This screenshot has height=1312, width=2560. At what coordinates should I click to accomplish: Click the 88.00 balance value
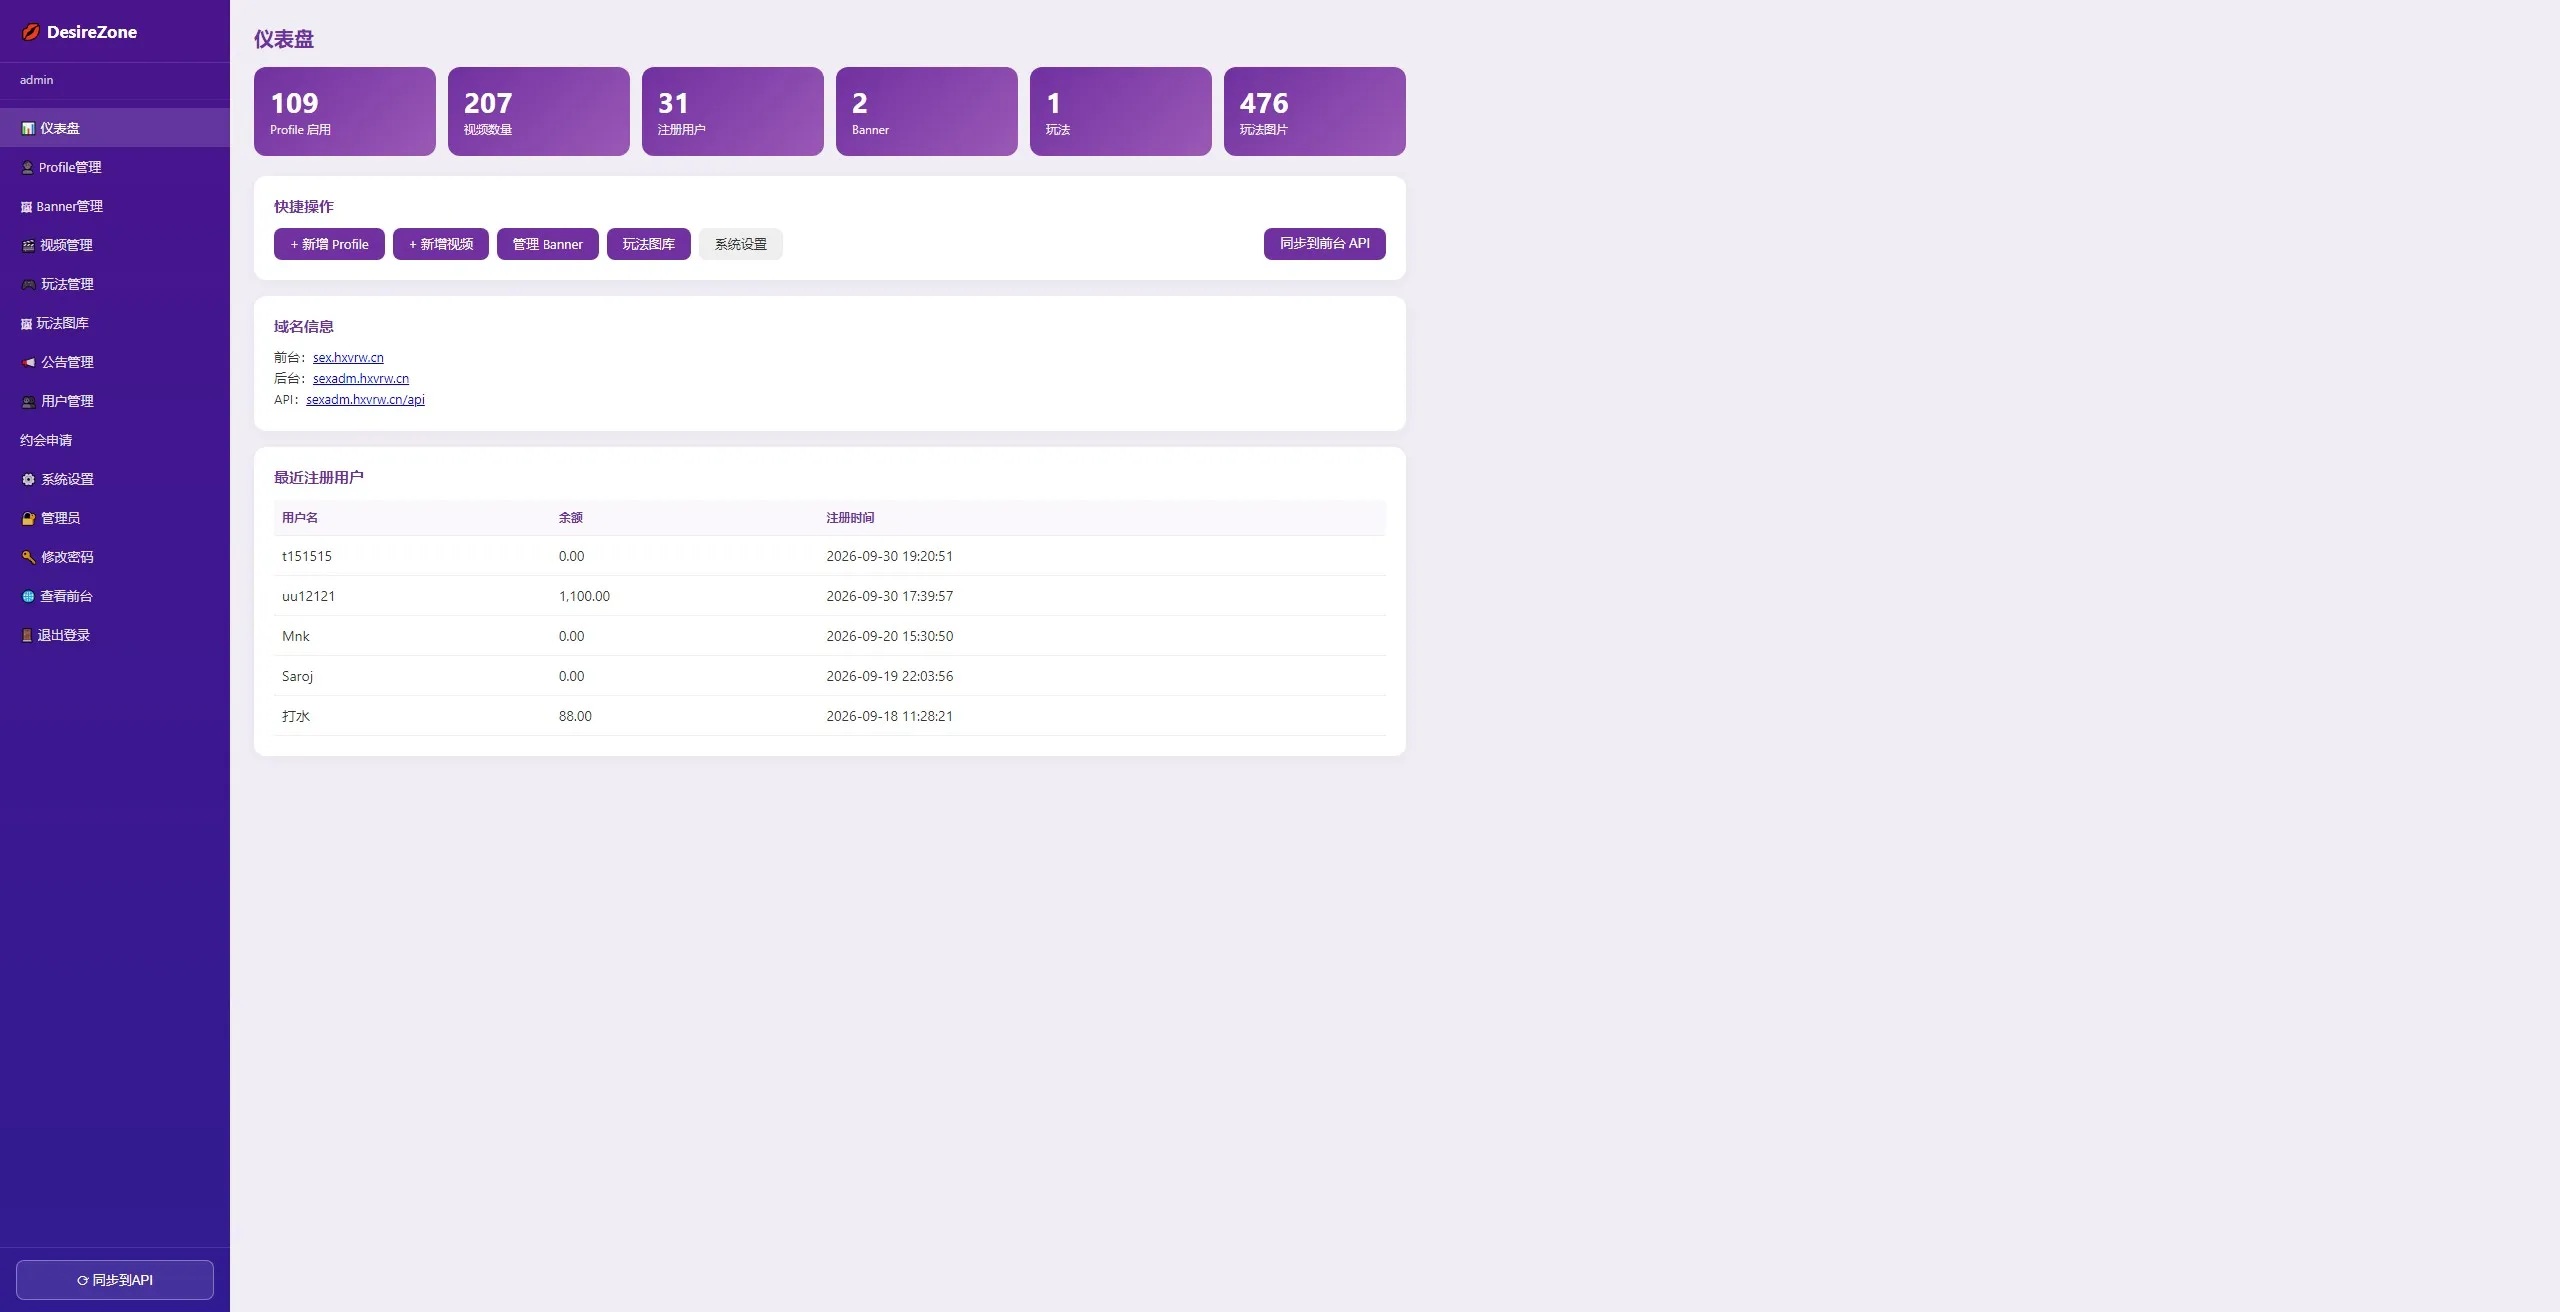575,716
